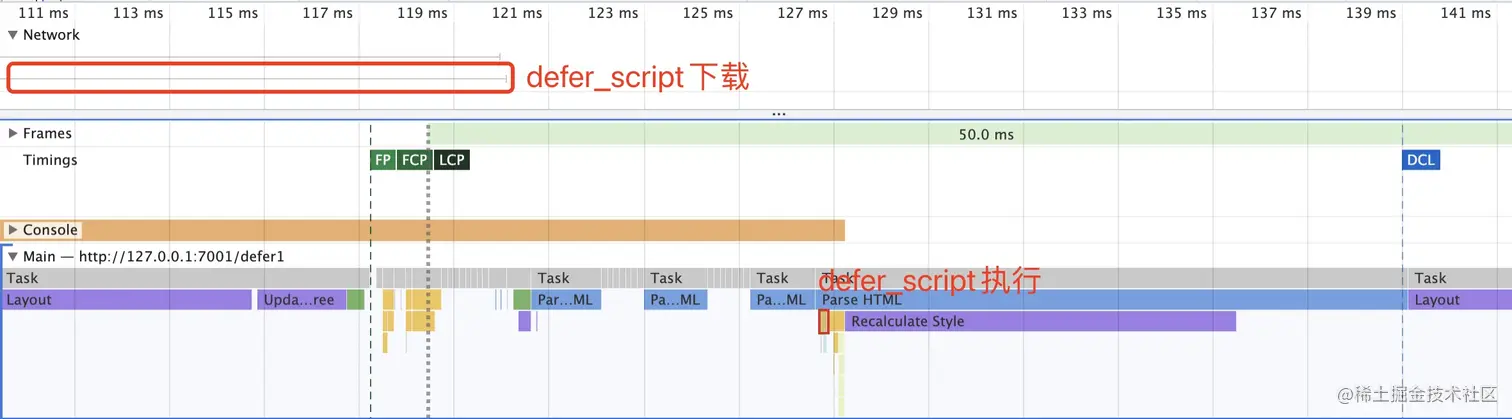The image size is (1512, 419).
Task: Select the green block adjoining Upda...ree
Action: pyautogui.click(x=356, y=300)
